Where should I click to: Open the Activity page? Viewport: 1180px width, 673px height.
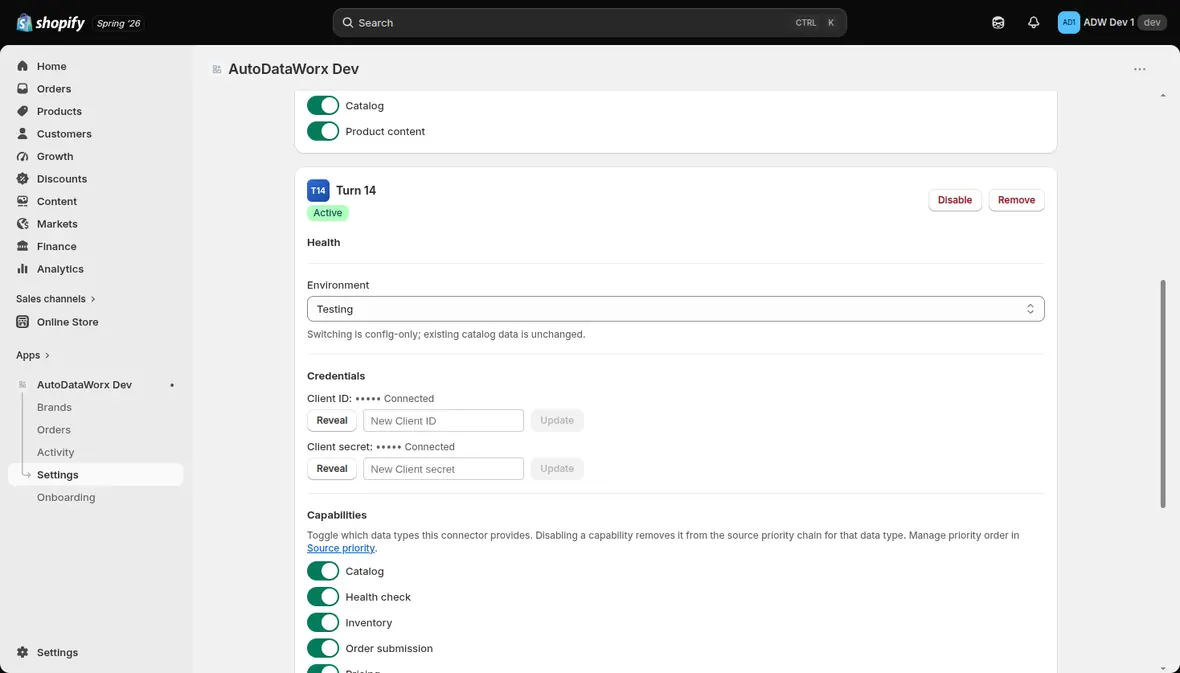[56, 452]
